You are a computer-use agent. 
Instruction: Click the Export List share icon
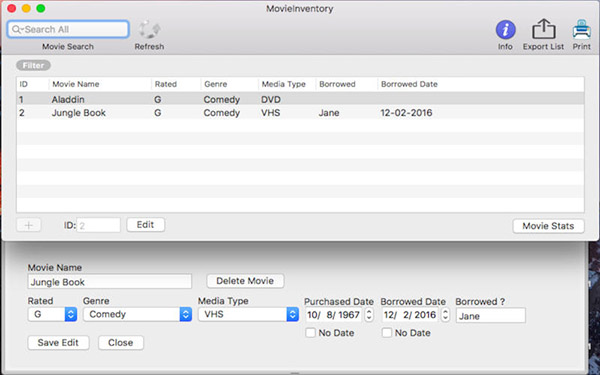[x=544, y=29]
